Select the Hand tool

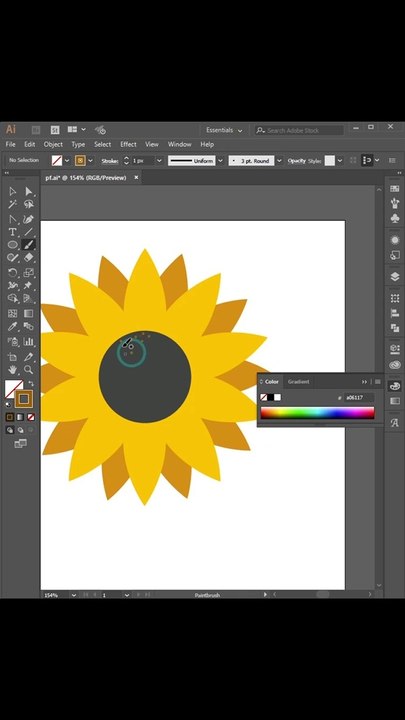click(12, 369)
